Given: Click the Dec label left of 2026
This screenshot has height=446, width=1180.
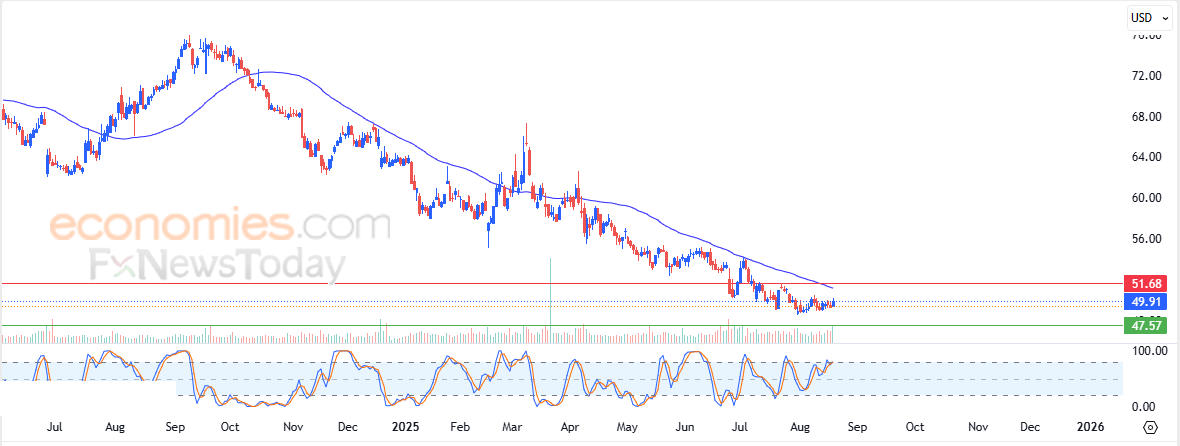Looking at the screenshot, I should 1030,427.
